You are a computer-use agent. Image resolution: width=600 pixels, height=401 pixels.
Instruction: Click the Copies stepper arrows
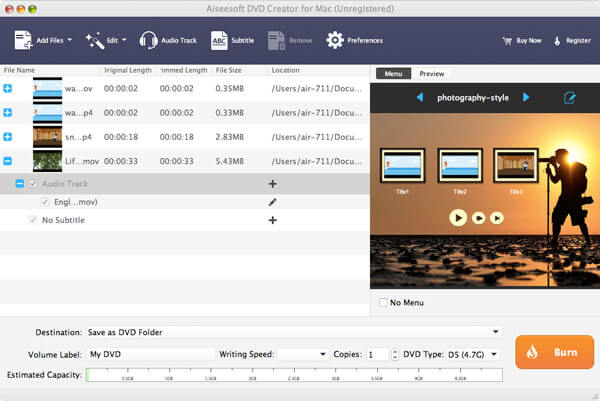click(395, 354)
